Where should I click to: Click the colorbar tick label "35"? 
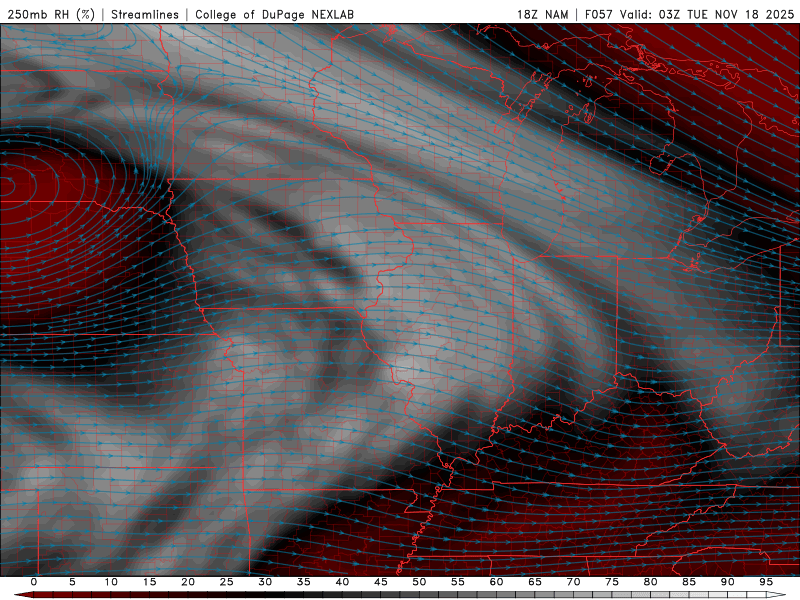click(304, 582)
